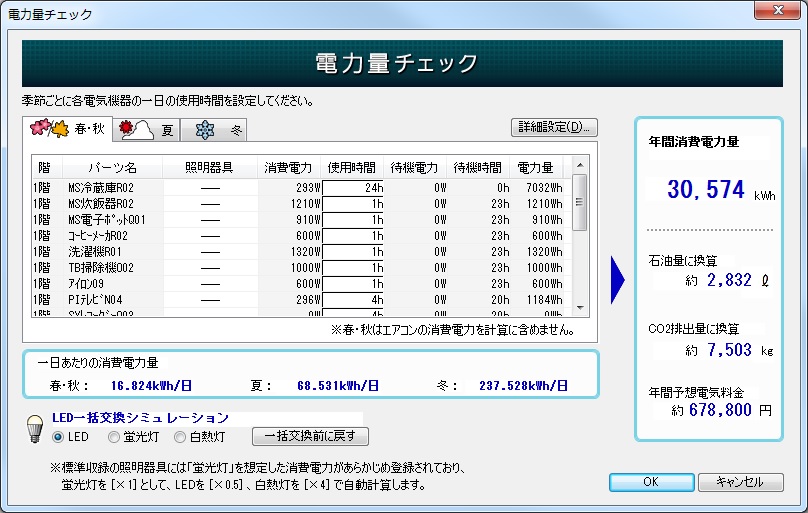The height and width of the screenshot is (513, 808).
Task: Click the list scrollbar up arrow
Action: 580,165
